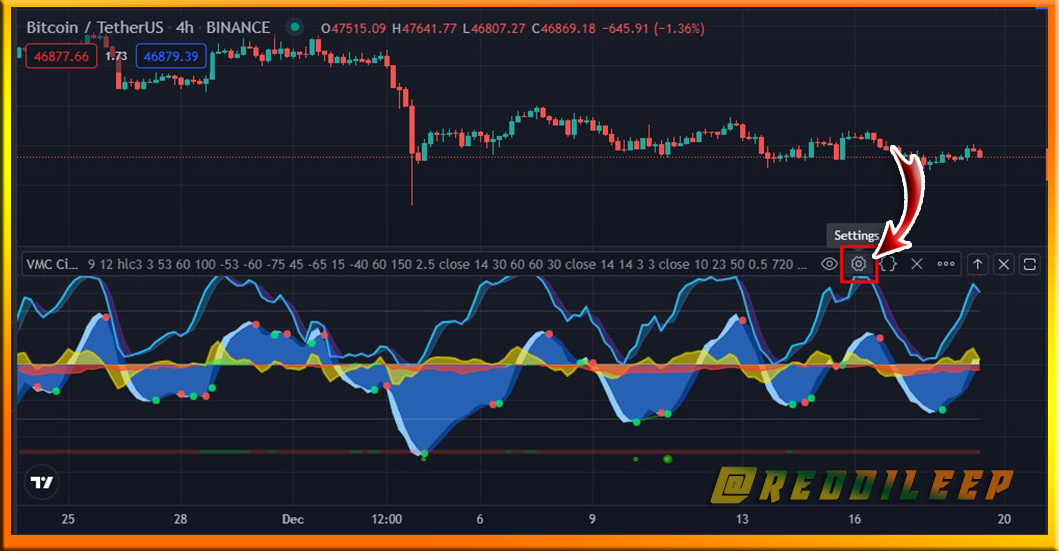Image resolution: width=1059 pixels, height=551 pixels.
Task: Click date label 16 on time axis
Action: tap(854, 519)
